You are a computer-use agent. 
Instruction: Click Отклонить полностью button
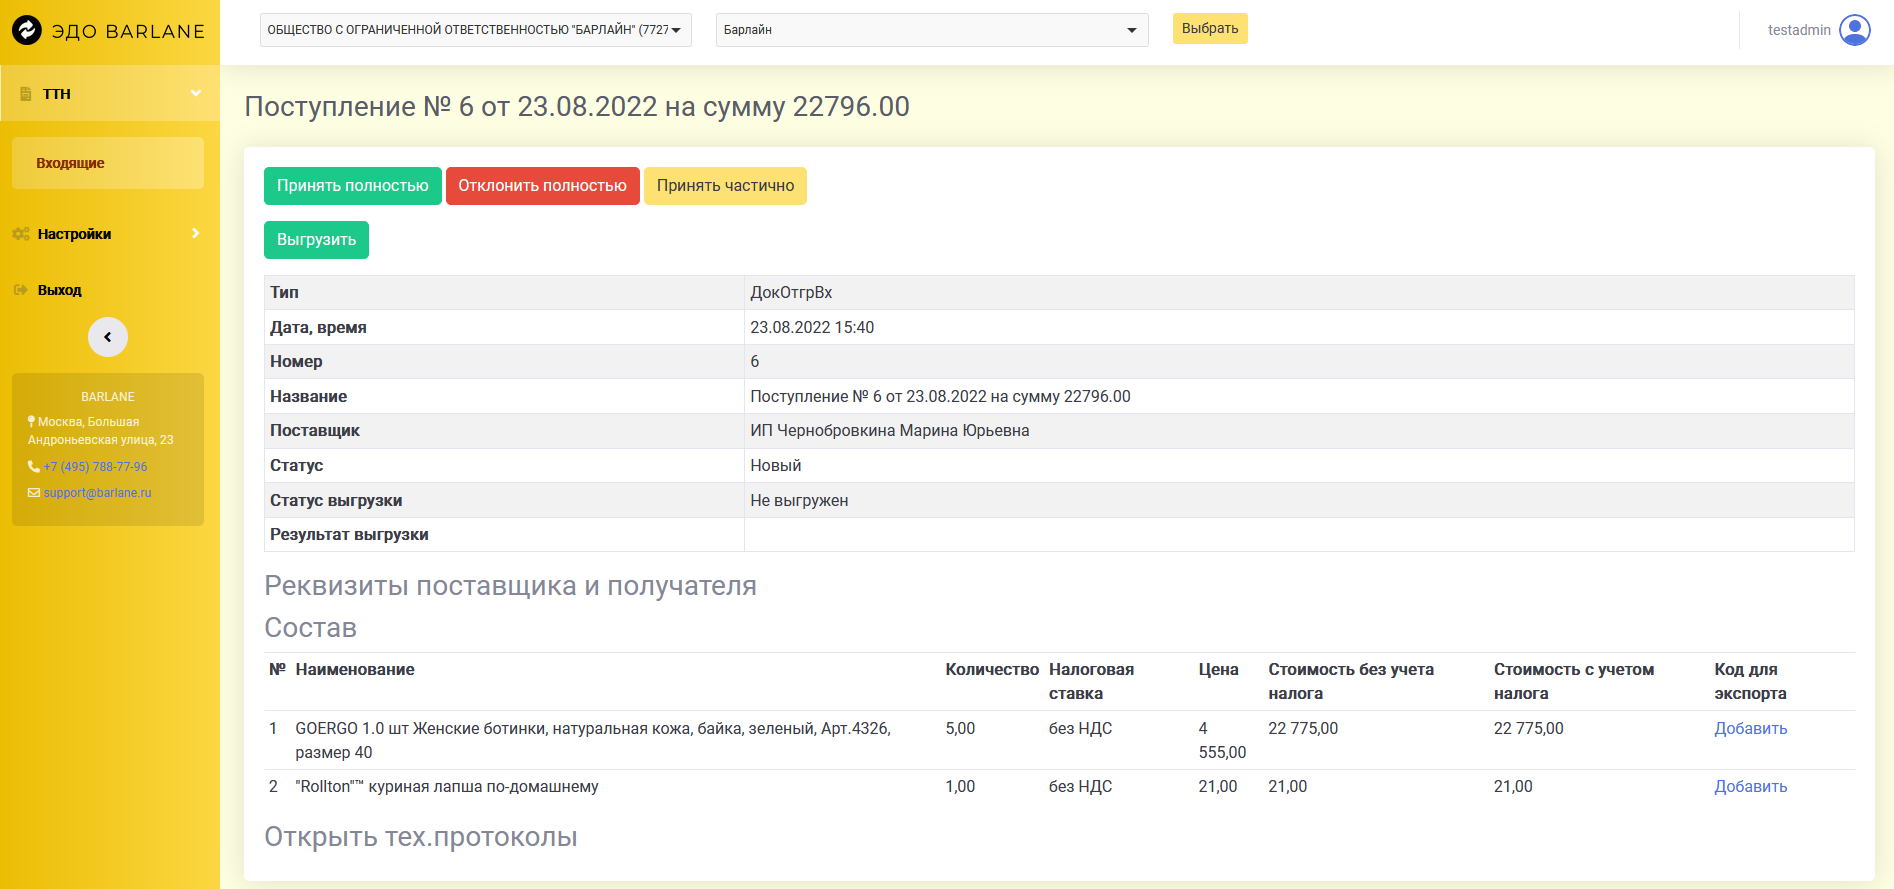[543, 186]
